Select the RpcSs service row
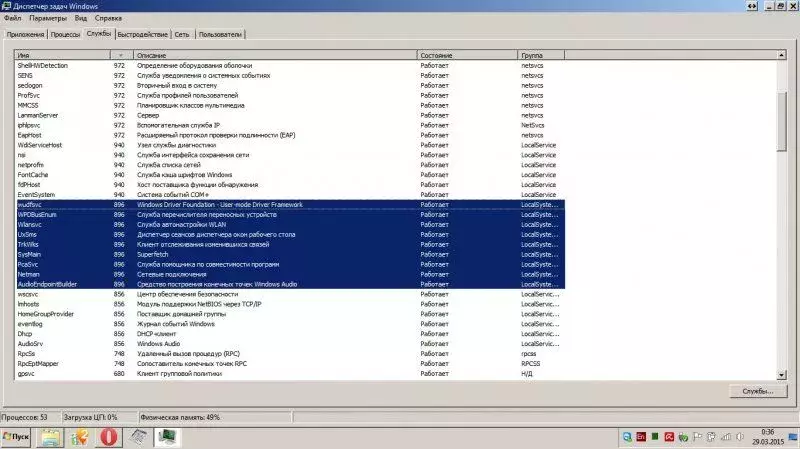Viewport: 800px width, 449px height. [x=290, y=354]
